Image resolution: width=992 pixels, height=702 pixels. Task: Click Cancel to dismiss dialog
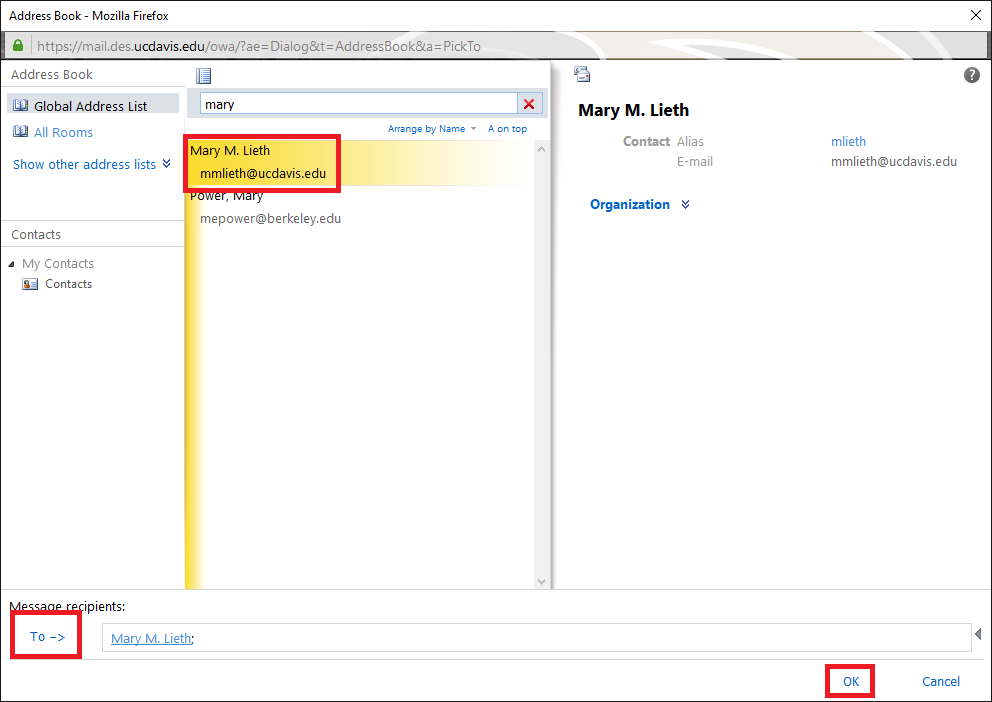tap(941, 681)
